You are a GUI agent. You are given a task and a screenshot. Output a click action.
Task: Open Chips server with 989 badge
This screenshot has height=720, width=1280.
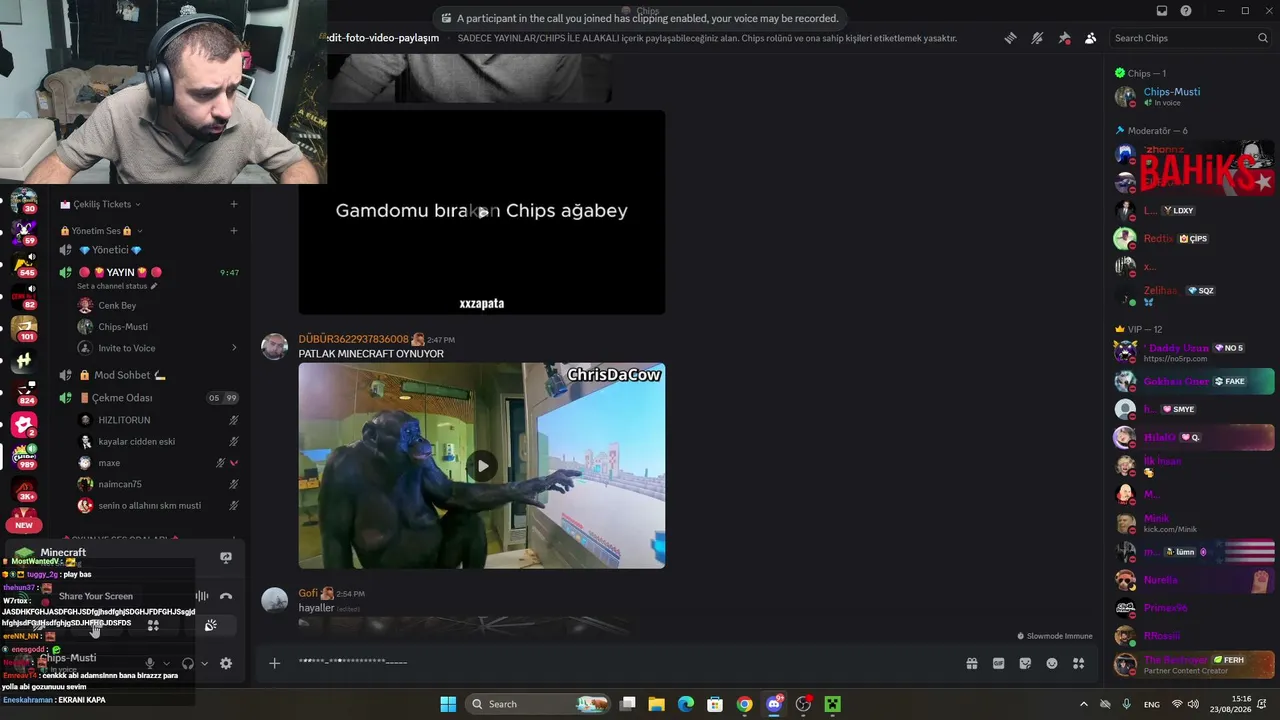(24, 457)
